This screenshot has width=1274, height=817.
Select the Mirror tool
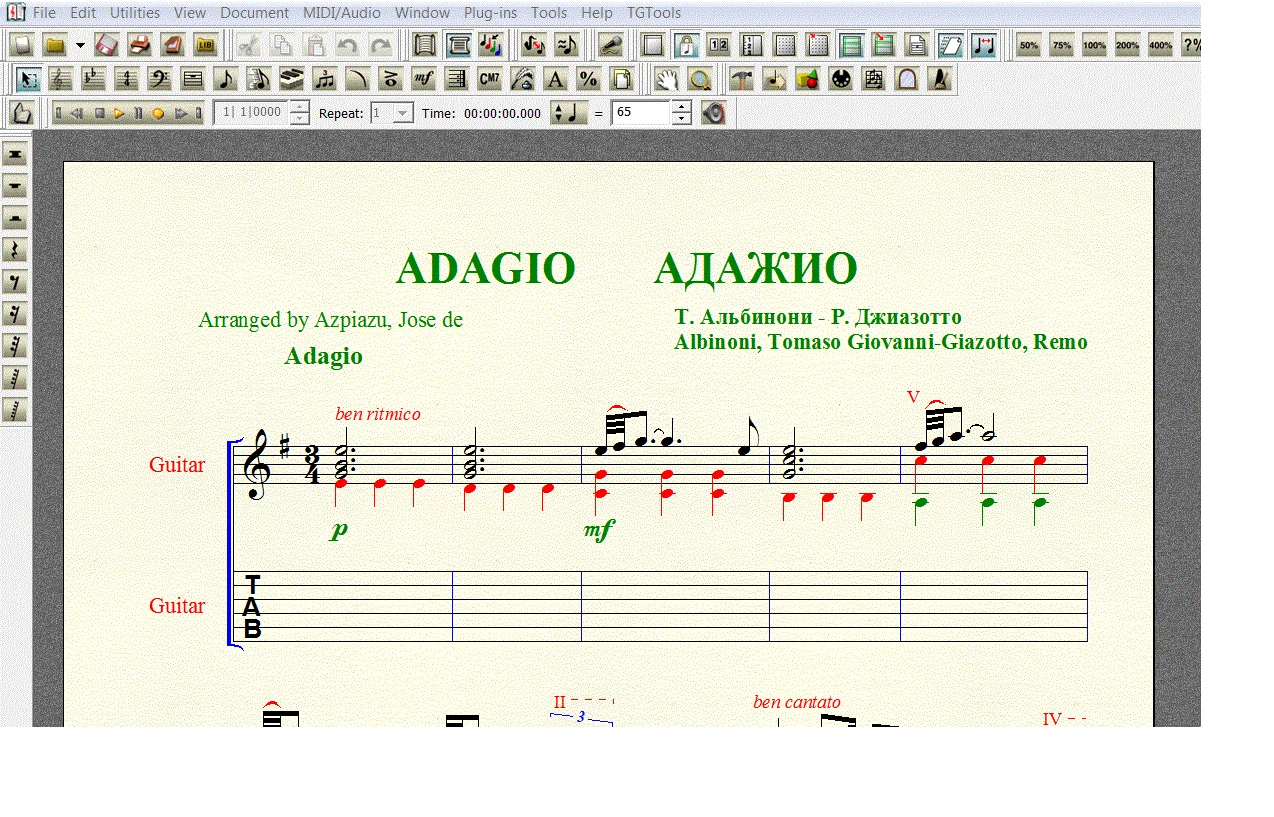pos(906,79)
